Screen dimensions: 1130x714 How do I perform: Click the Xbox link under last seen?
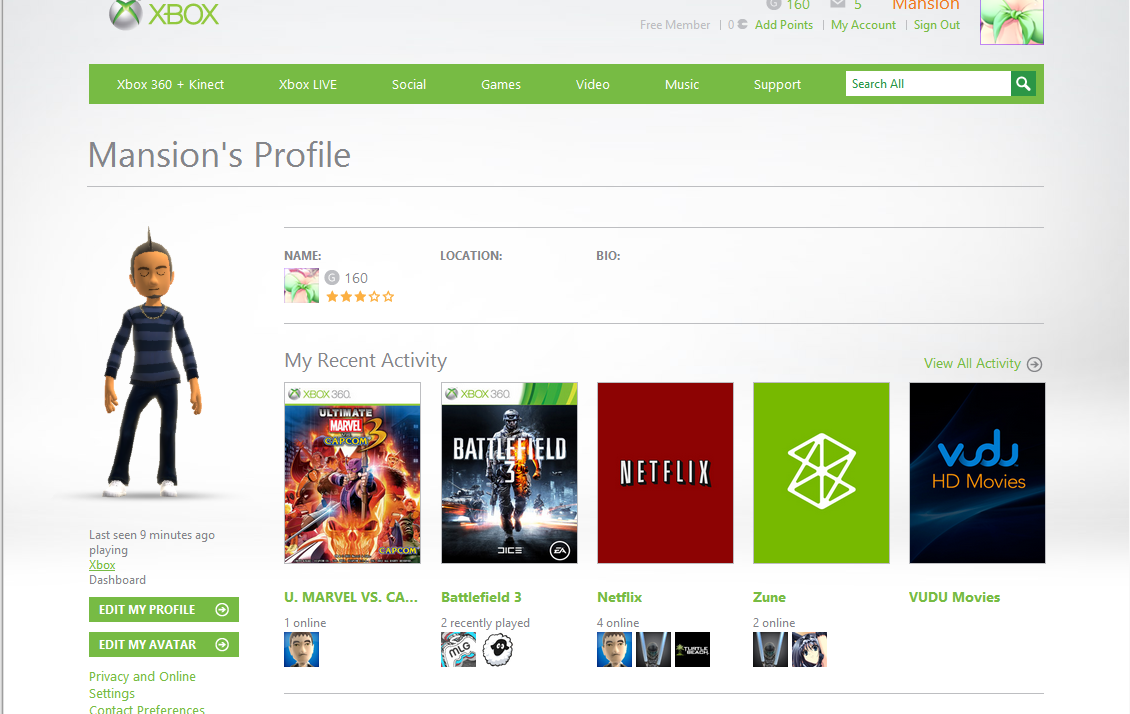[102, 565]
